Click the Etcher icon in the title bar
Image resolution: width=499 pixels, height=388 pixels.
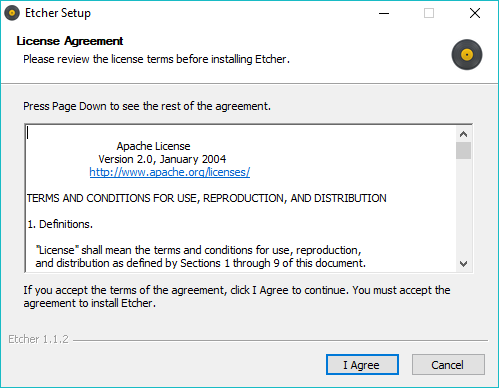tap(12, 13)
